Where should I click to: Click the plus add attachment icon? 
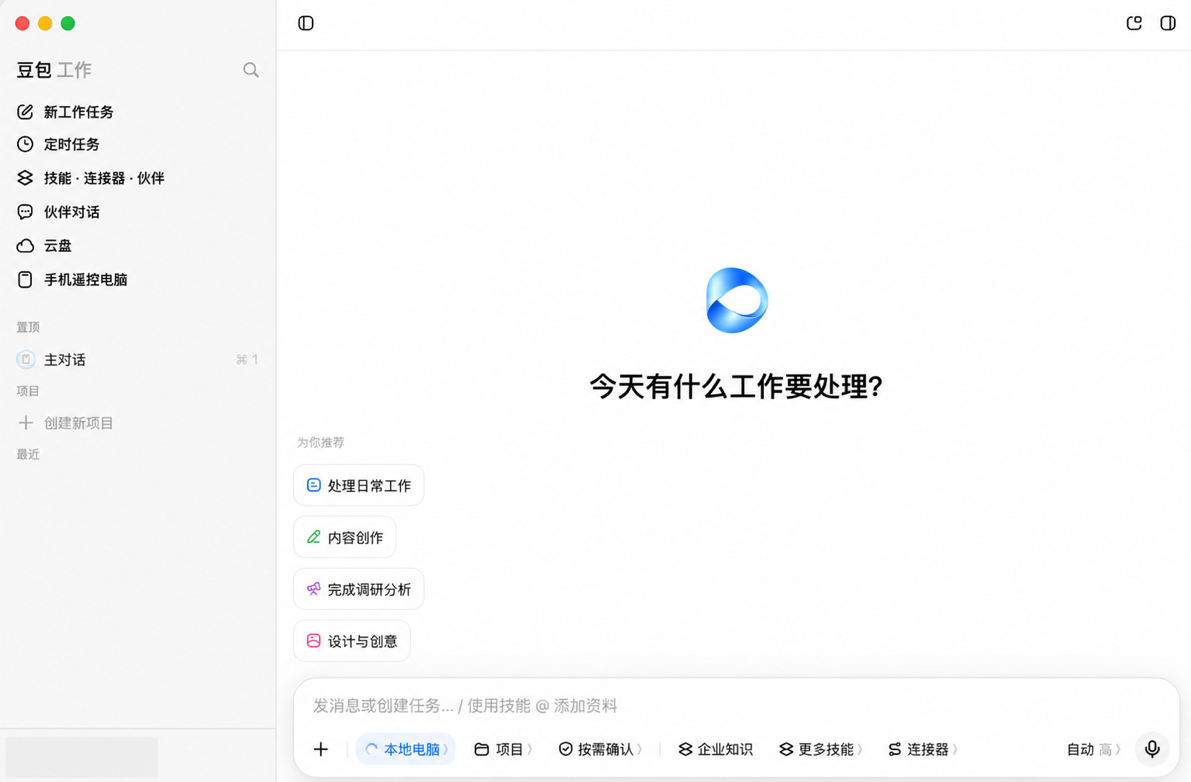321,750
